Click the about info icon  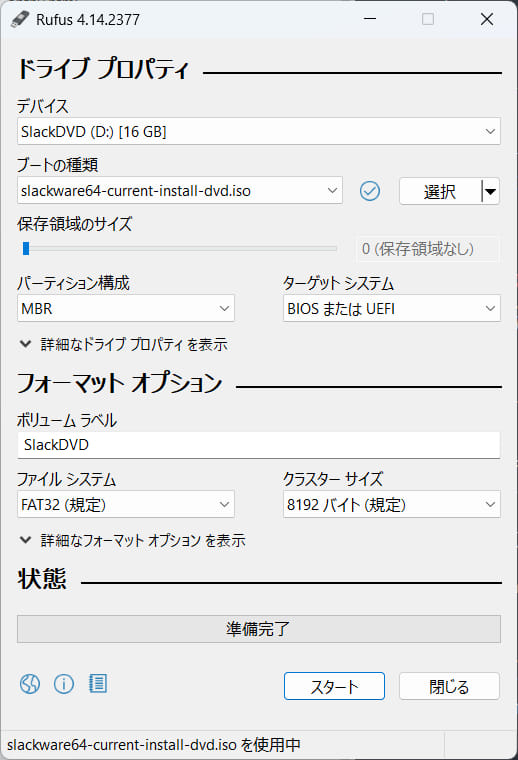[64, 684]
